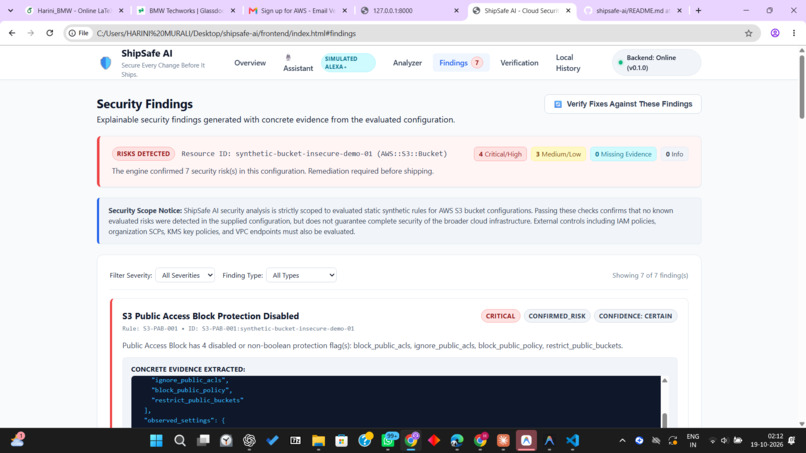Viewport: 806px width, 453px height.
Task: Reload the page
Action: (x=49, y=33)
